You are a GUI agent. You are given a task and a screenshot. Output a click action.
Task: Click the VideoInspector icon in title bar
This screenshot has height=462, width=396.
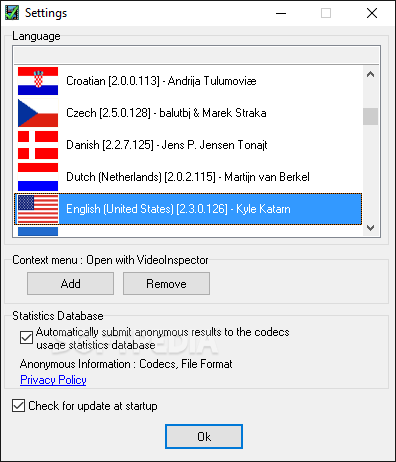tap(12, 13)
